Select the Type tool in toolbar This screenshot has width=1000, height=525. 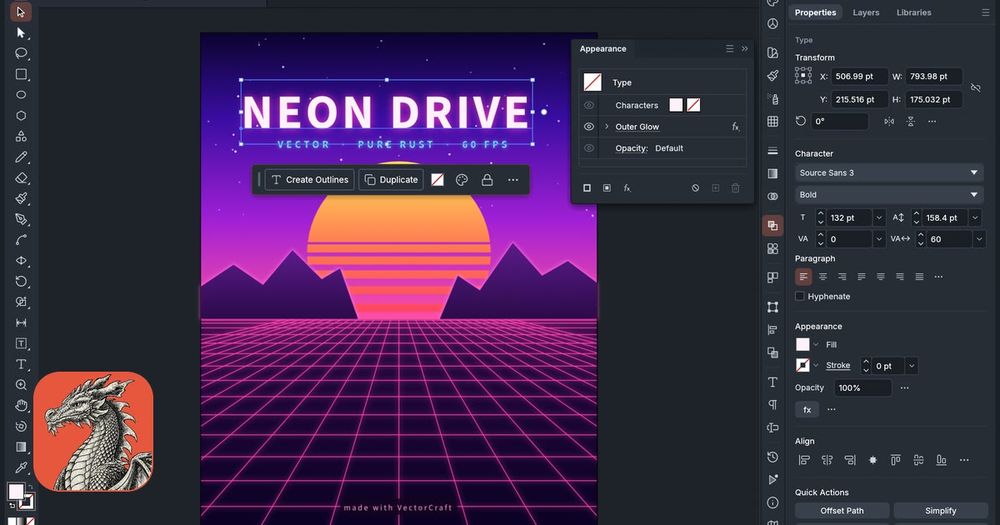(21, 364)
